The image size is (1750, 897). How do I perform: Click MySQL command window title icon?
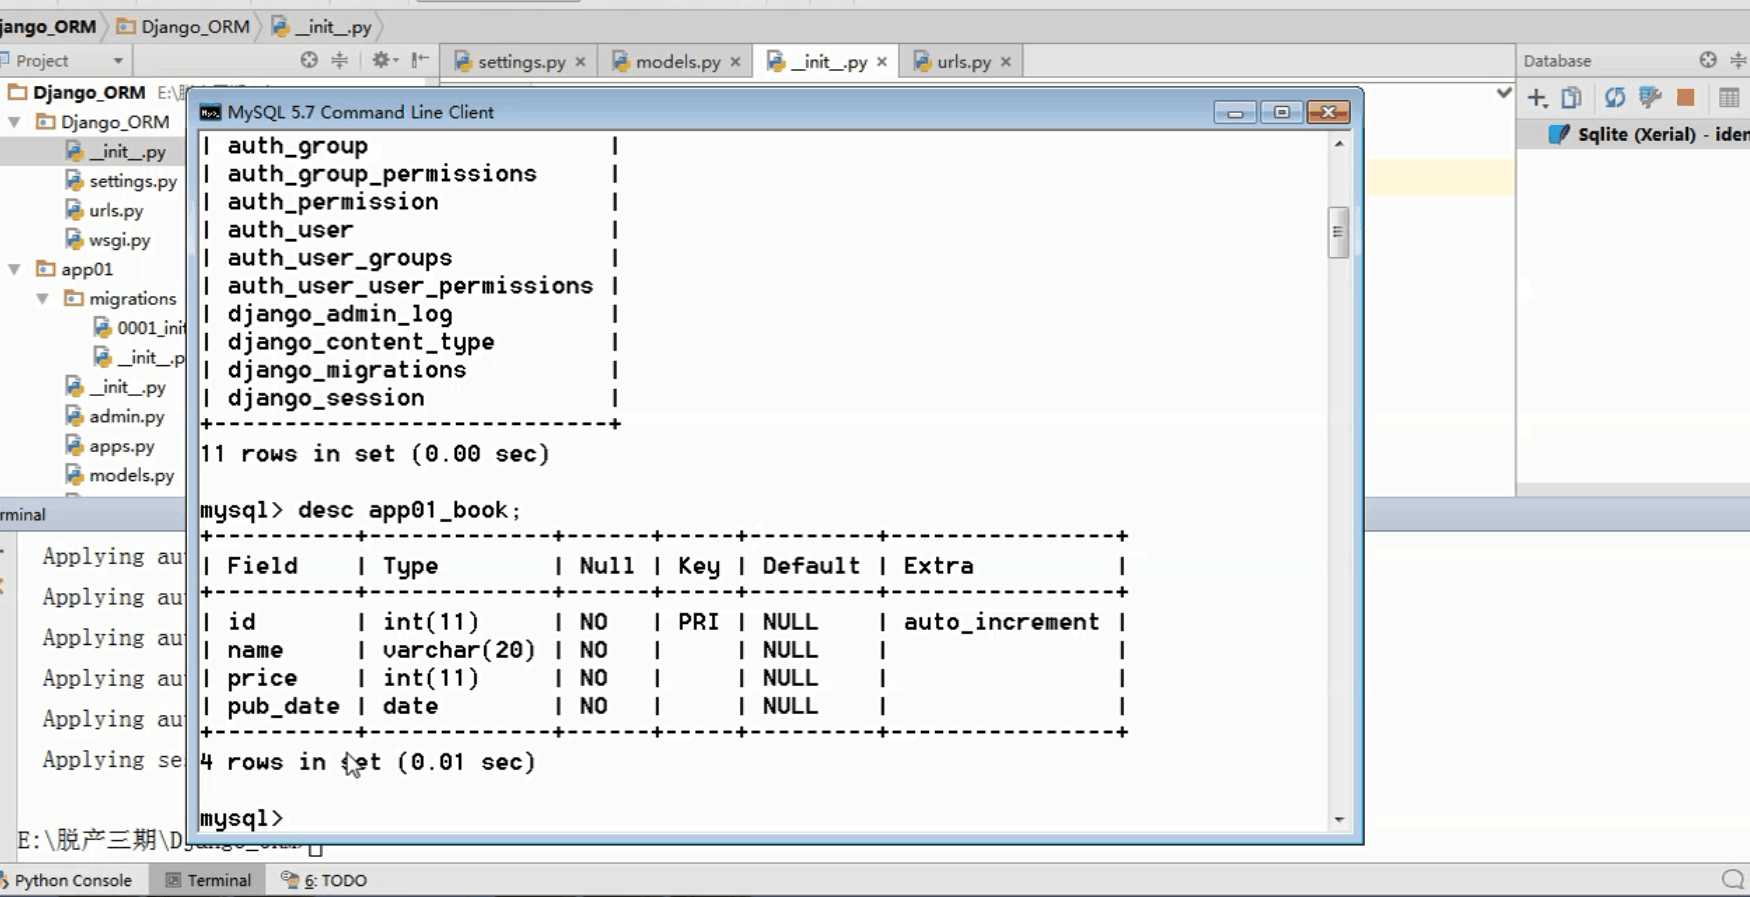pyautogui.click(x=210, y=112)
